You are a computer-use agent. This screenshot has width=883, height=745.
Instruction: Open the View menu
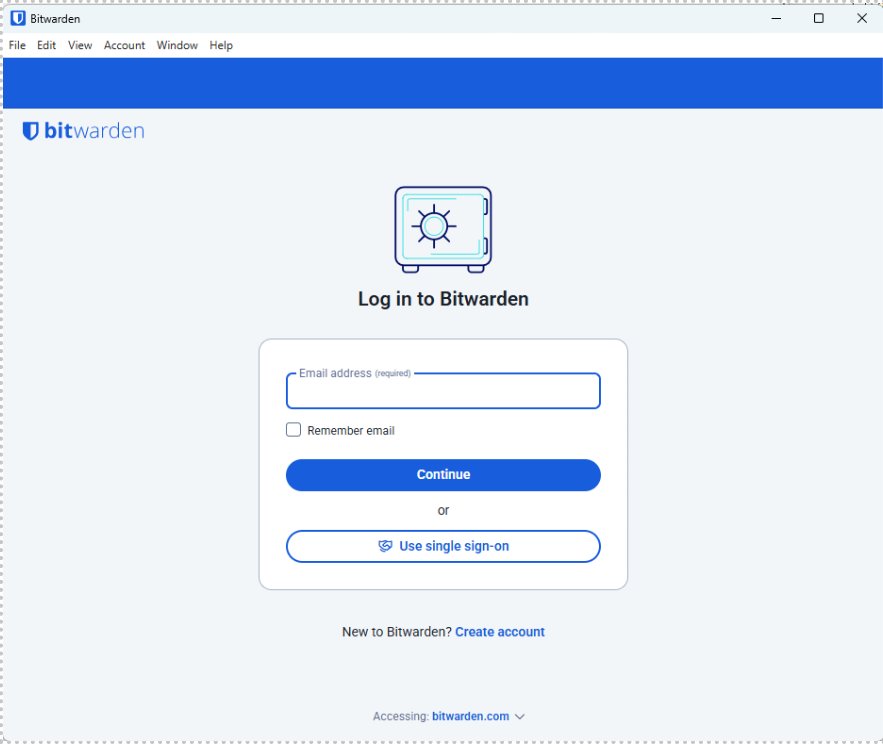80,45
